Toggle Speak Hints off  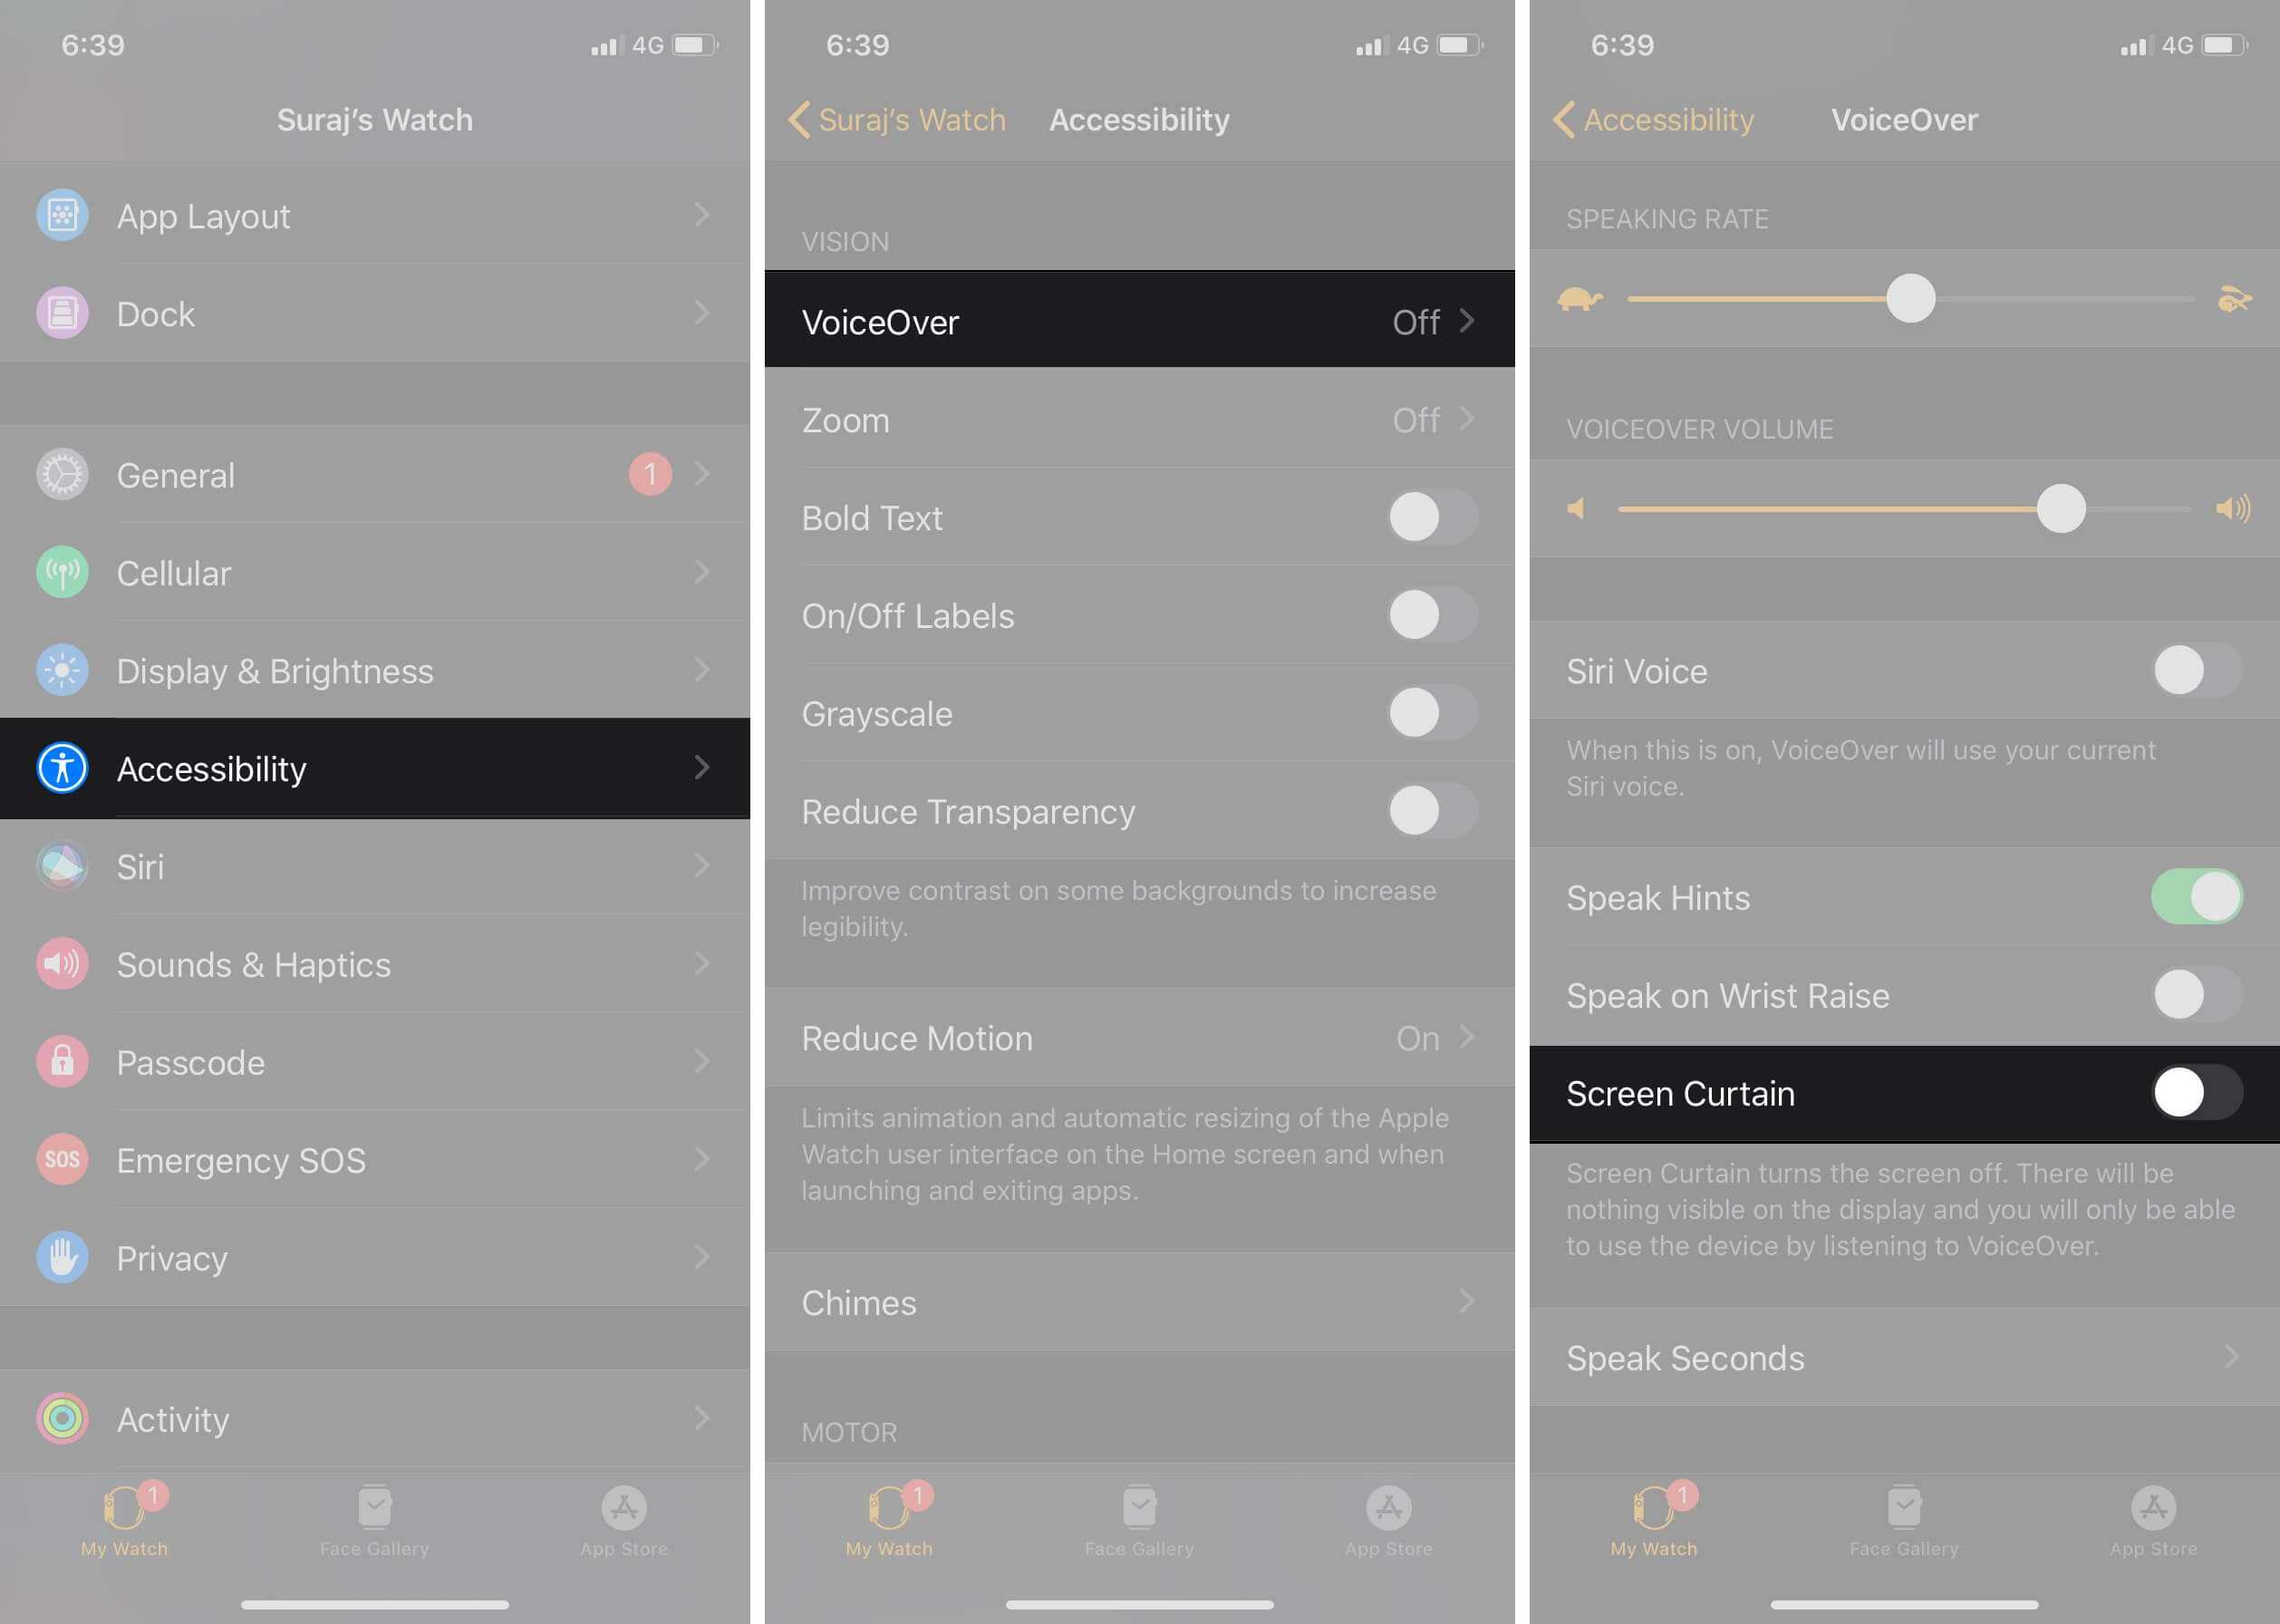(x=2194, y=896)
